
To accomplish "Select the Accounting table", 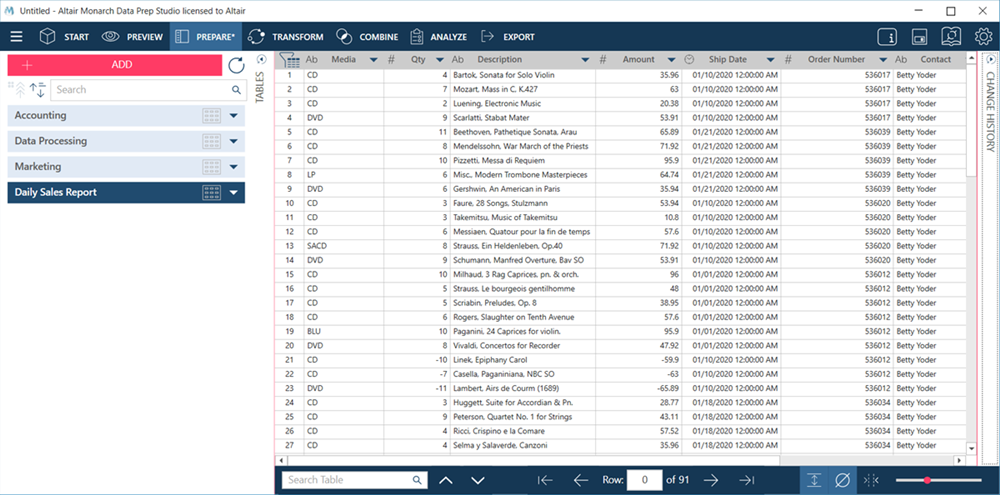I will [126, 115].
